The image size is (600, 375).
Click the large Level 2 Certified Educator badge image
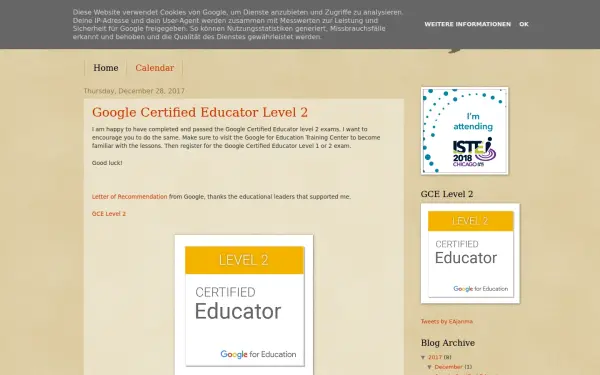tap(244, 305)
